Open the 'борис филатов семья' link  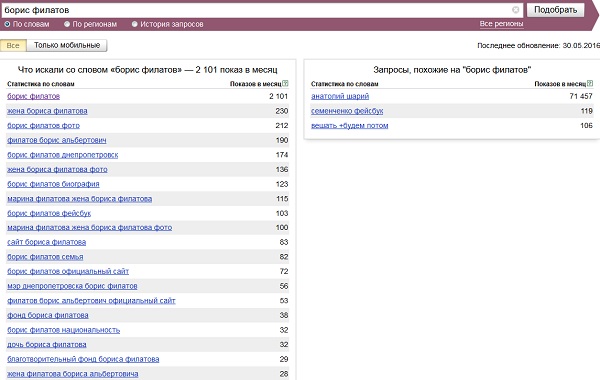[45, 257]
